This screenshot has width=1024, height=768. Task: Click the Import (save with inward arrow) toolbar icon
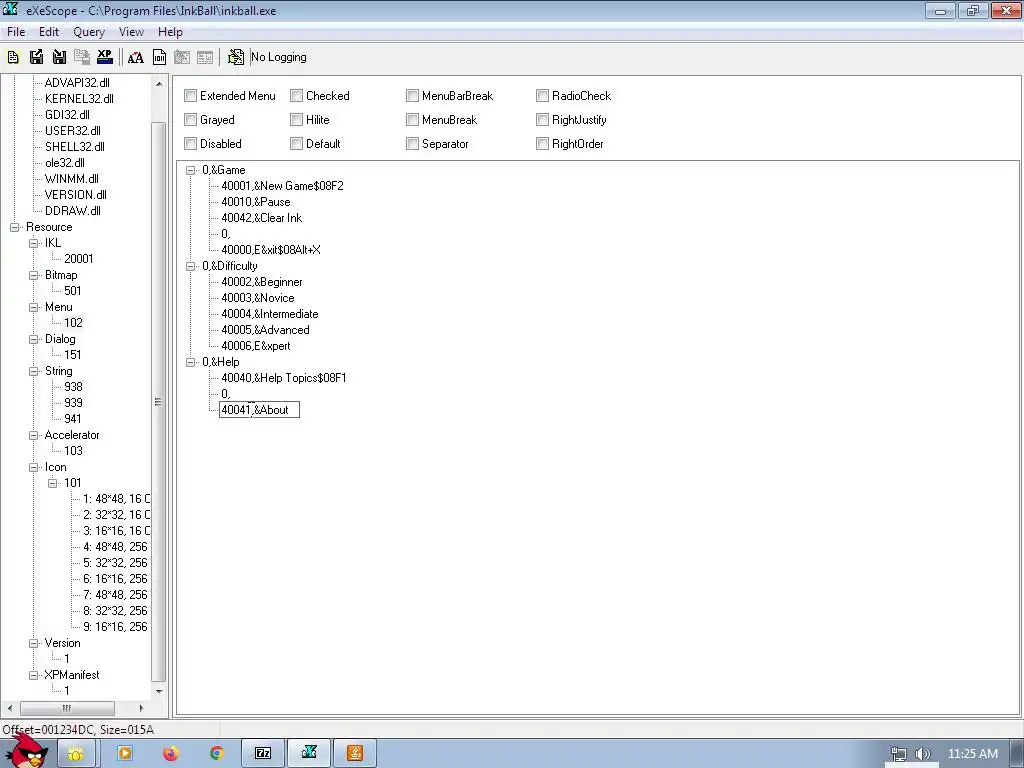click(x=59, y=57)
